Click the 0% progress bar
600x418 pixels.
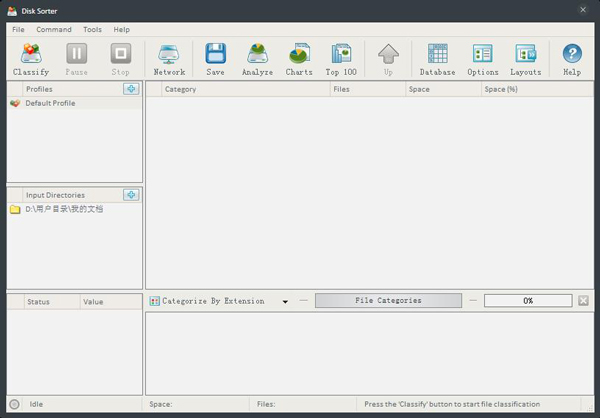528,301
